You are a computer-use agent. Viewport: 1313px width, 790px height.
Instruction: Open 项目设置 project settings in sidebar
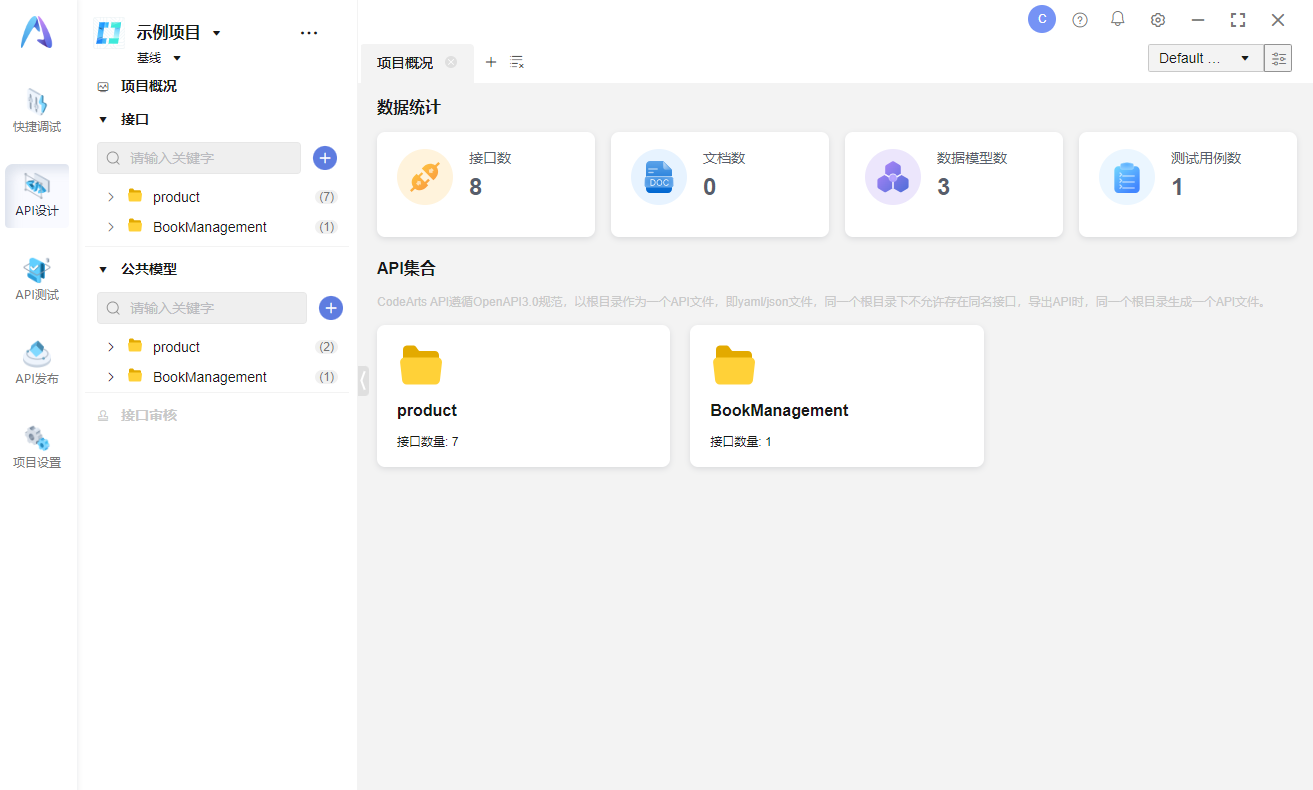37,447
